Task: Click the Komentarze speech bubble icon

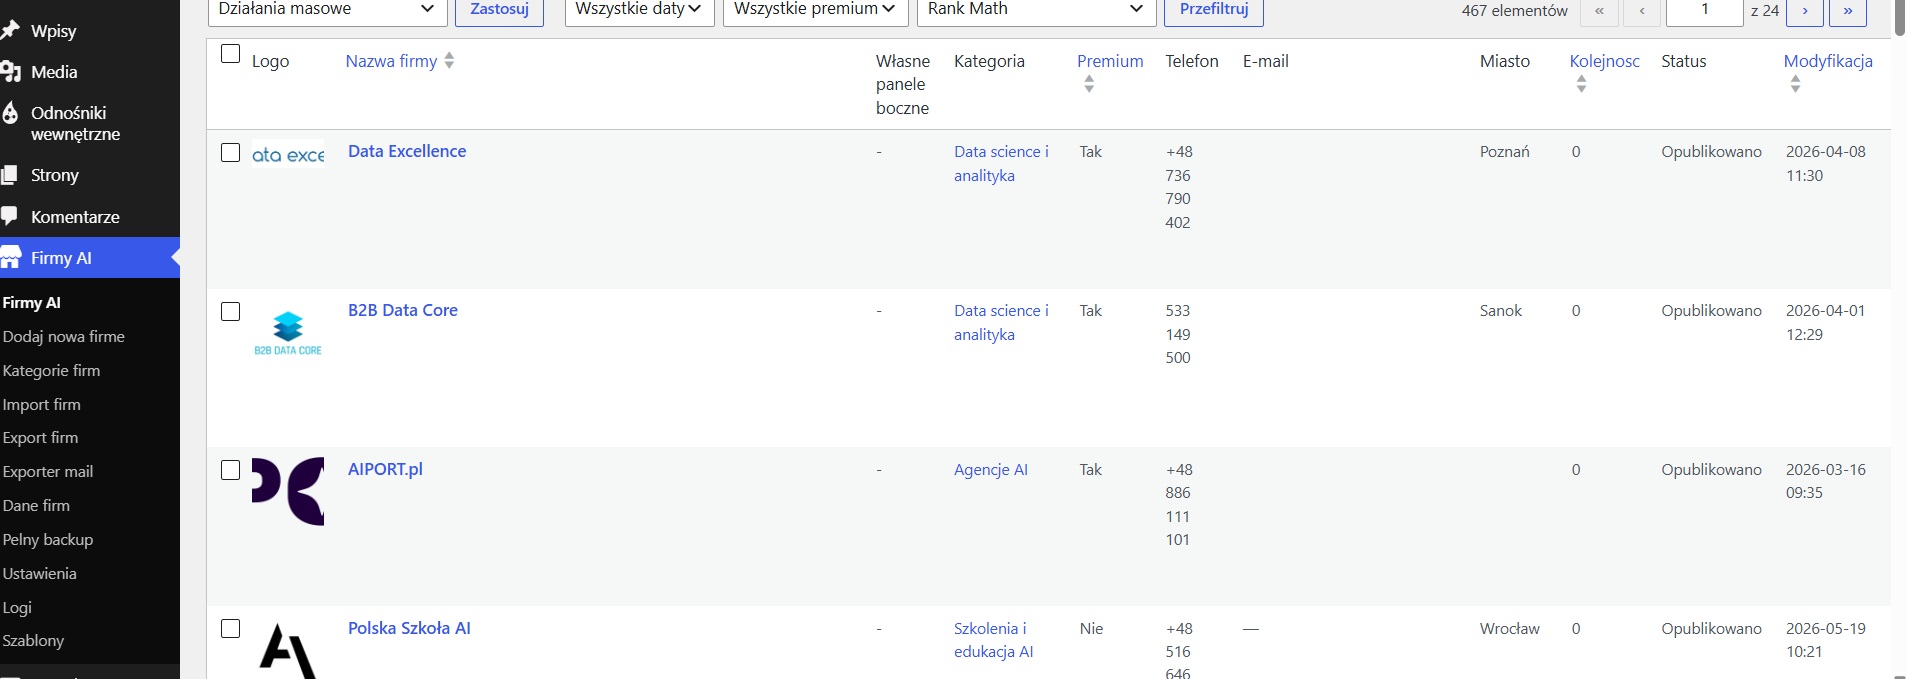Action: [x=10, y=216]
